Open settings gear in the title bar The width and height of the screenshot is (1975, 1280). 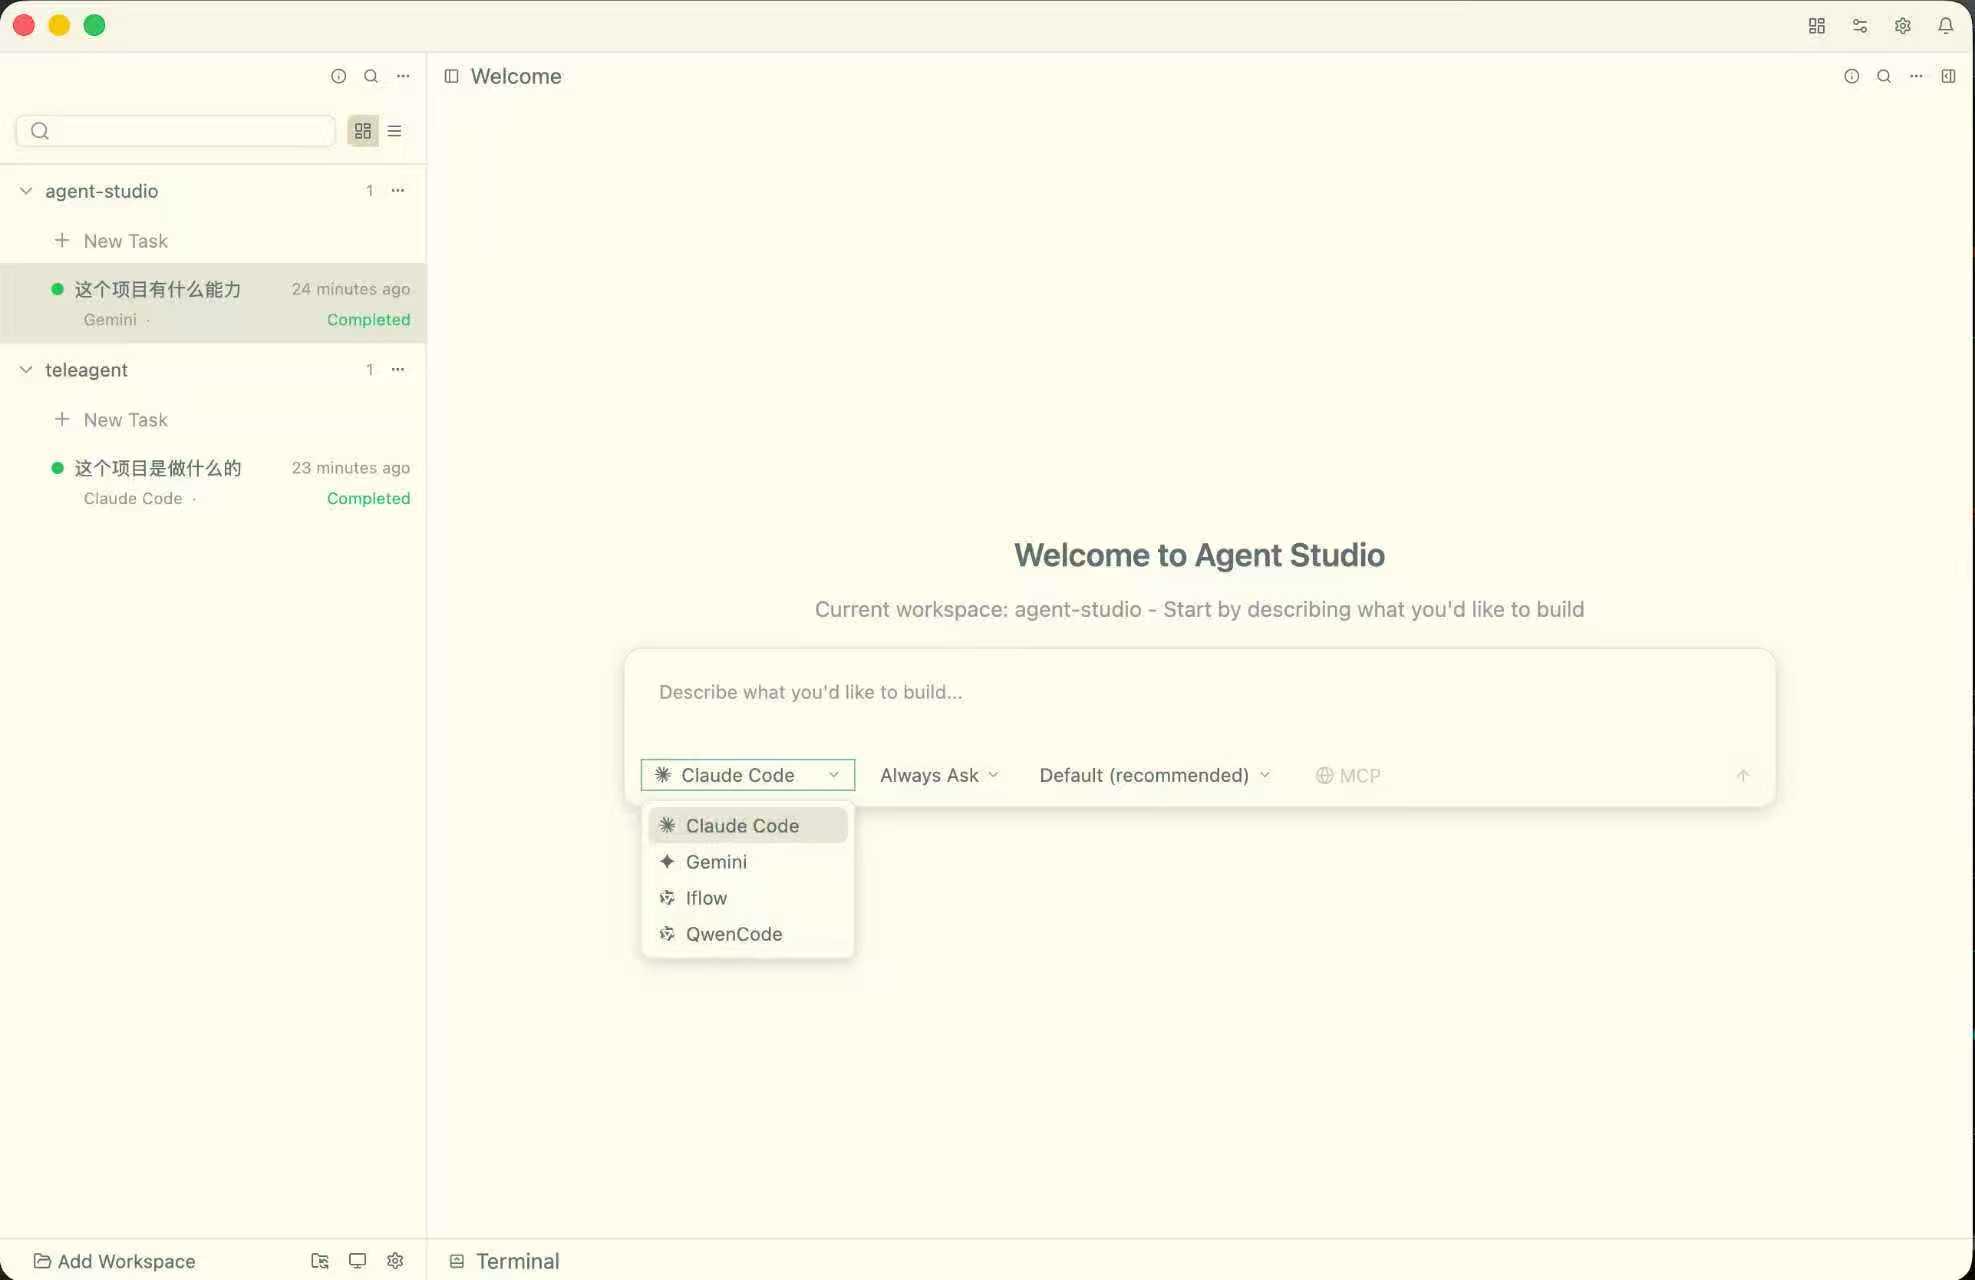click(1903, 25)
